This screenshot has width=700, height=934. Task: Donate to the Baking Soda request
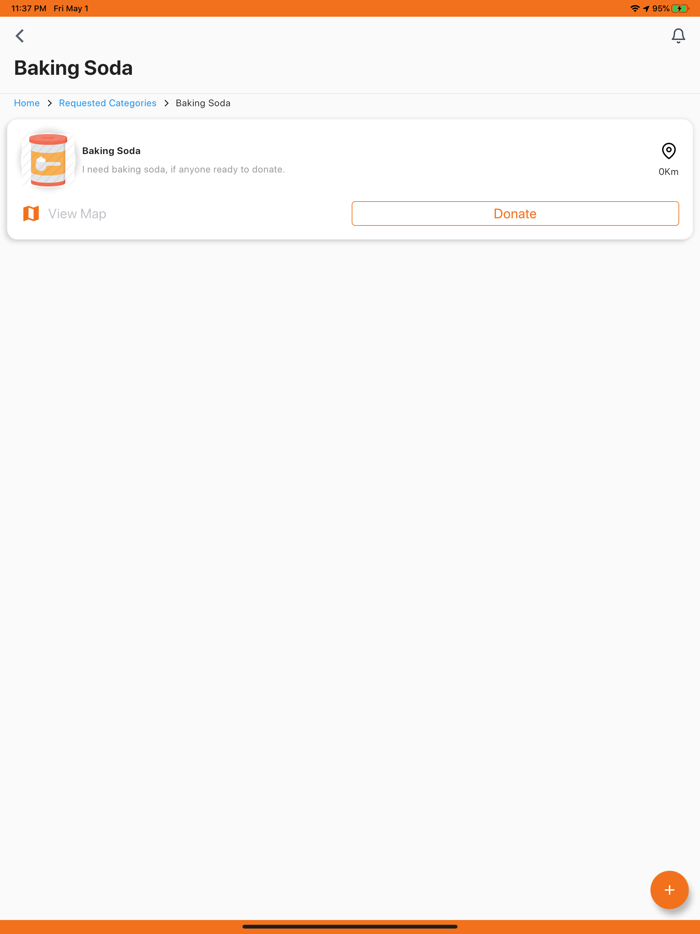coord(515,213)
